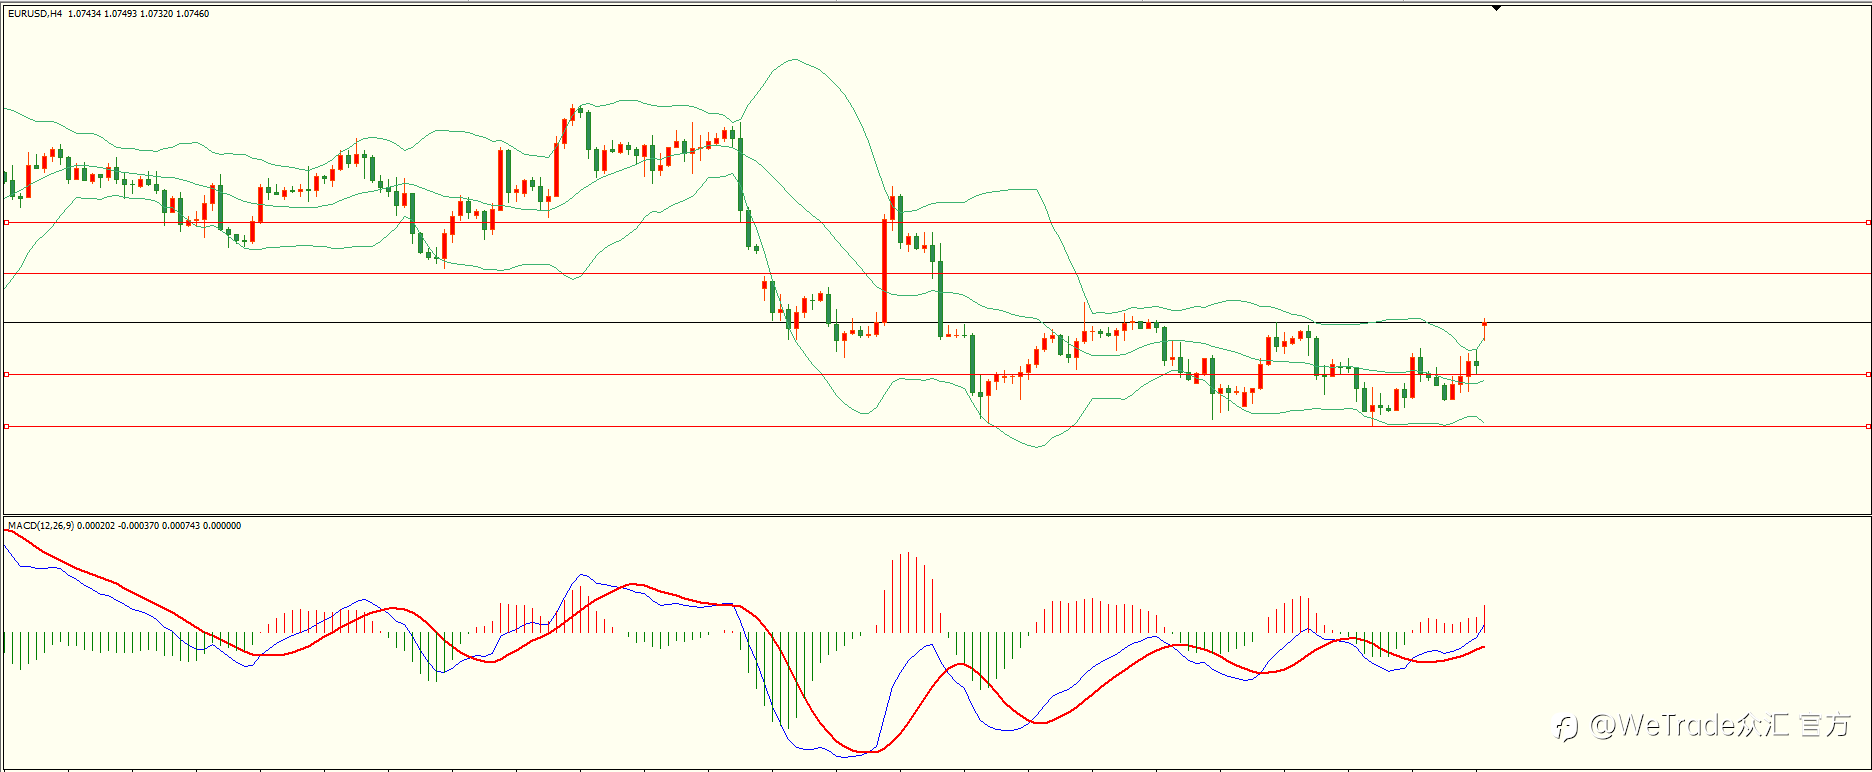This screenshot has width=1872, height=772.
Task: Click the highest peak of the upper Bollinger band
Action: [x=795, y=59]
